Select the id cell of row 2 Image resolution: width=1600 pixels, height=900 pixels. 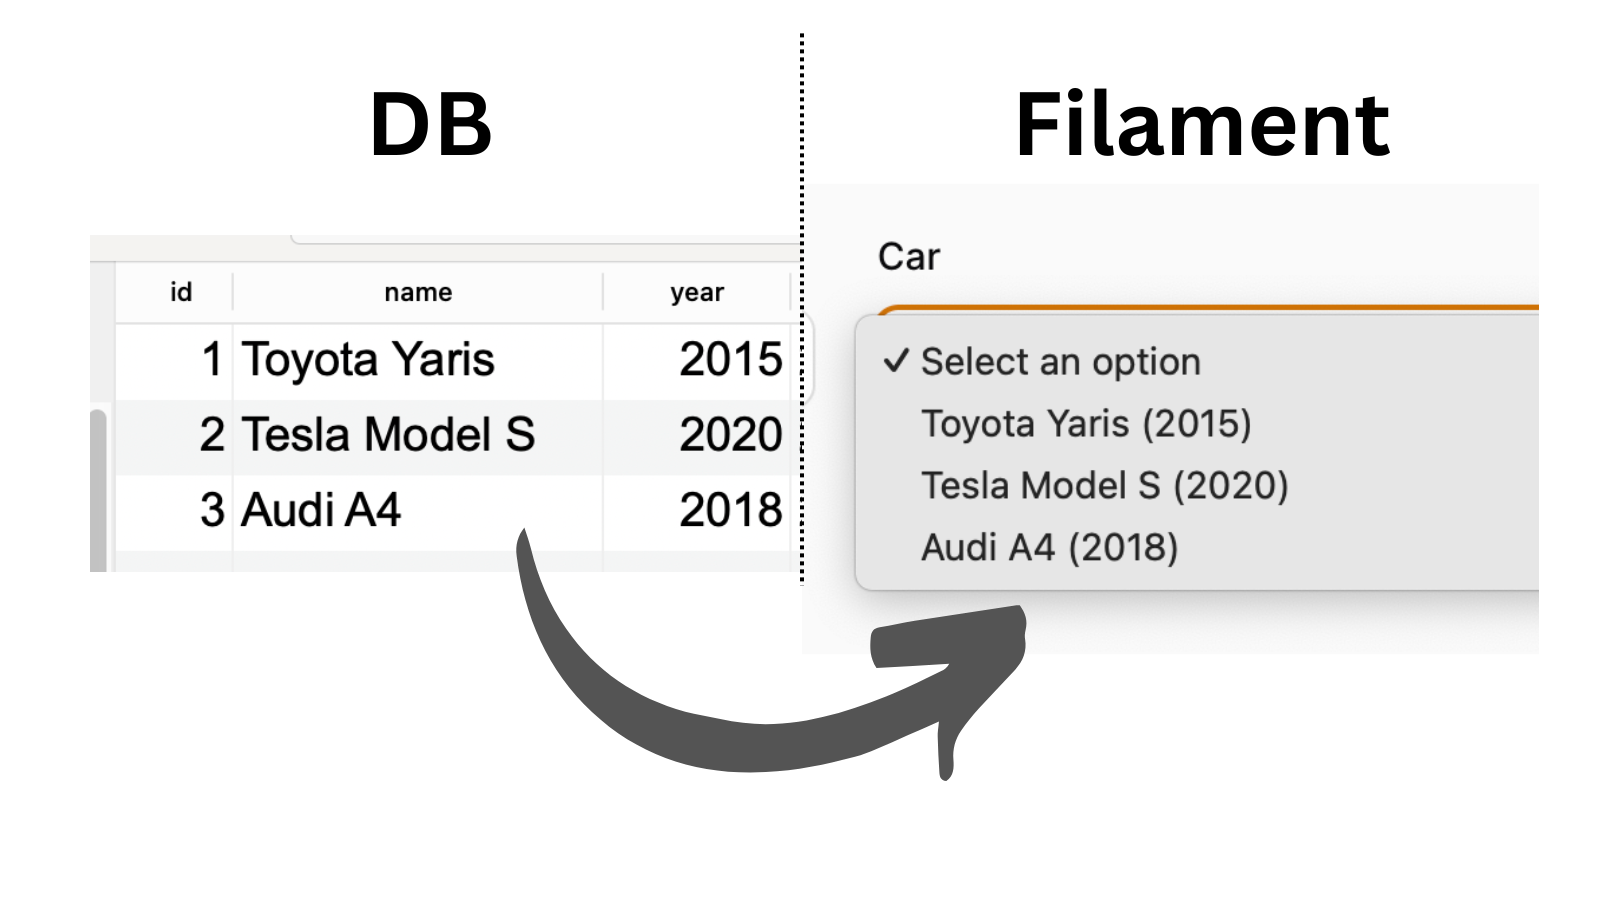click(x=211, y=435)
